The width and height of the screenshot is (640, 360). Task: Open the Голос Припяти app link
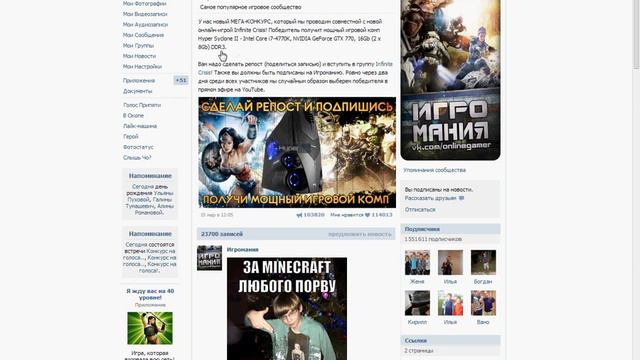(142, 105)
